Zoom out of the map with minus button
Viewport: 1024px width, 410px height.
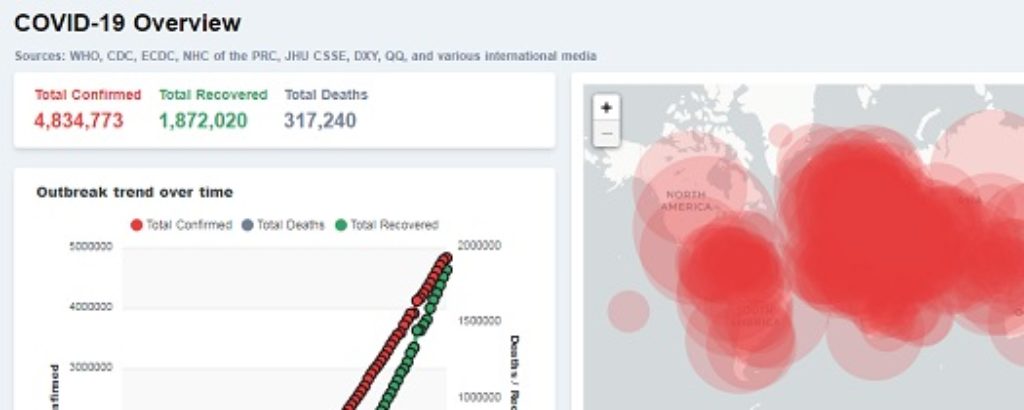pos(607,134)
